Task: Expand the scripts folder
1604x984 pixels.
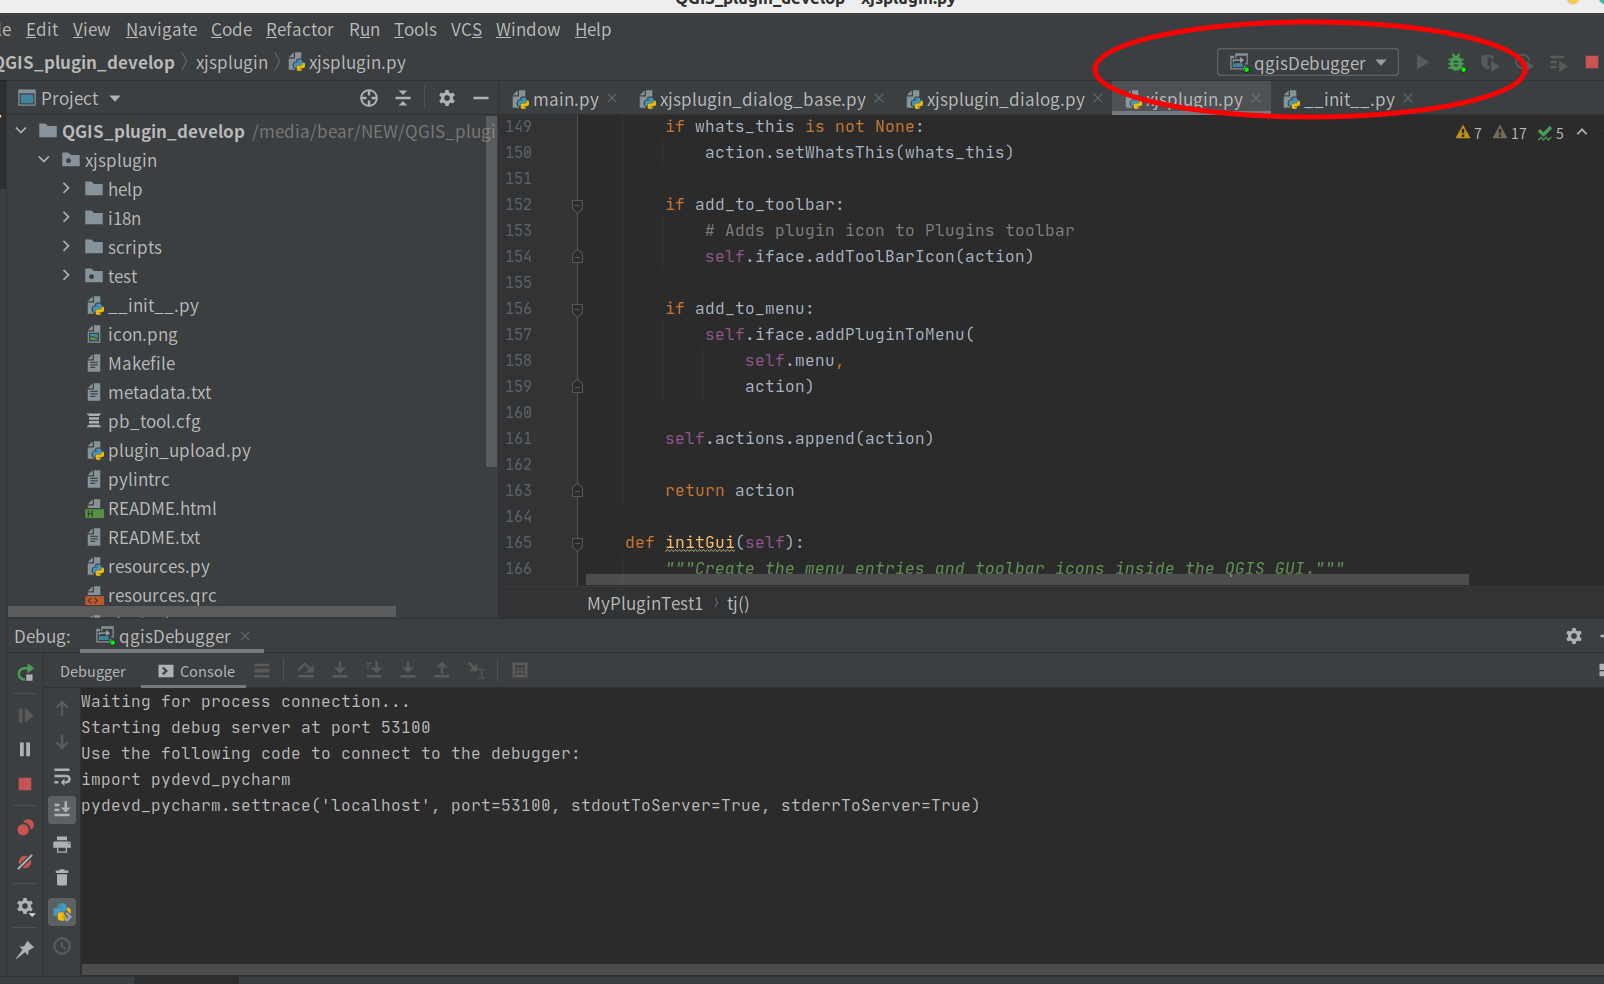Action: tap(66, 247)
